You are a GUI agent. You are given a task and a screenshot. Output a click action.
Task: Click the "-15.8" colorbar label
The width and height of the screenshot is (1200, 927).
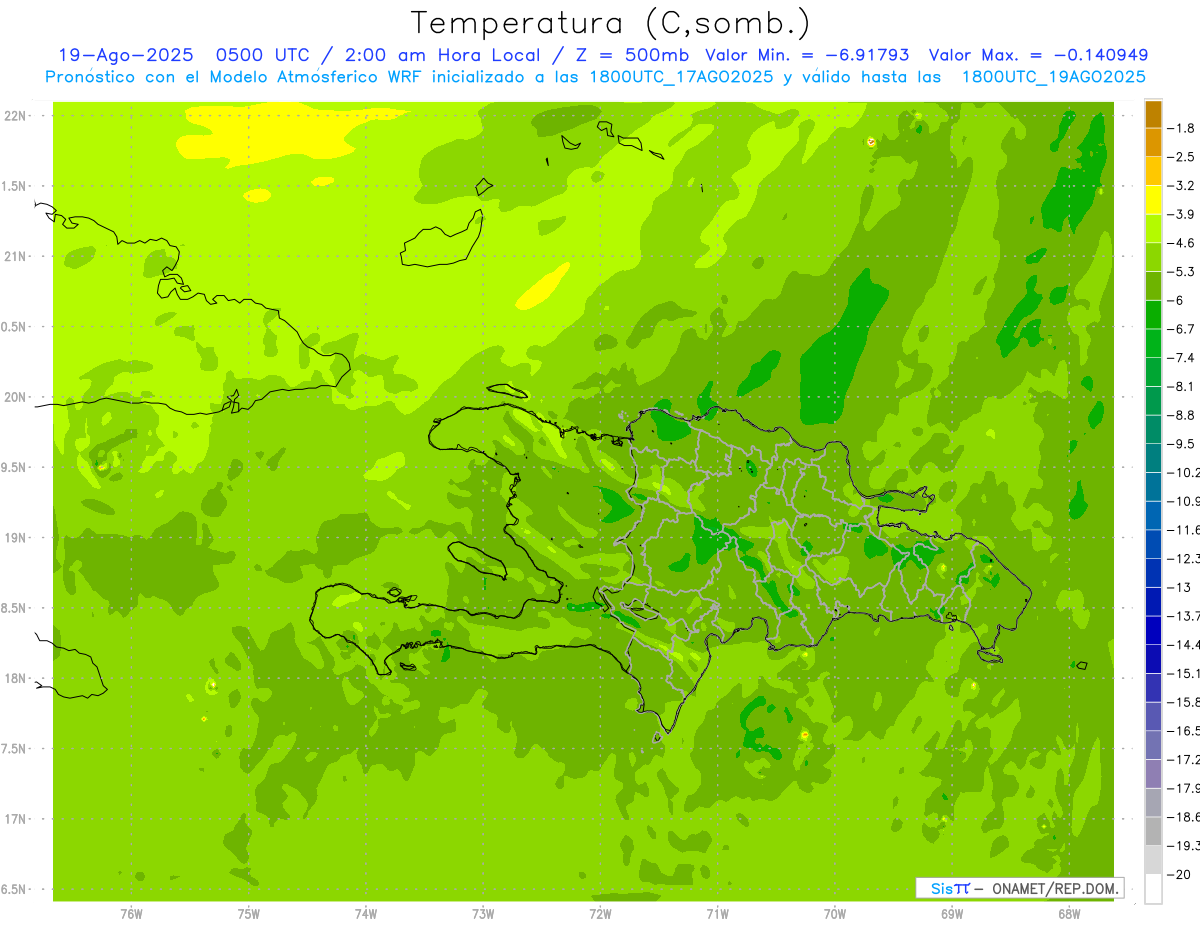[x=1184, y=702]
